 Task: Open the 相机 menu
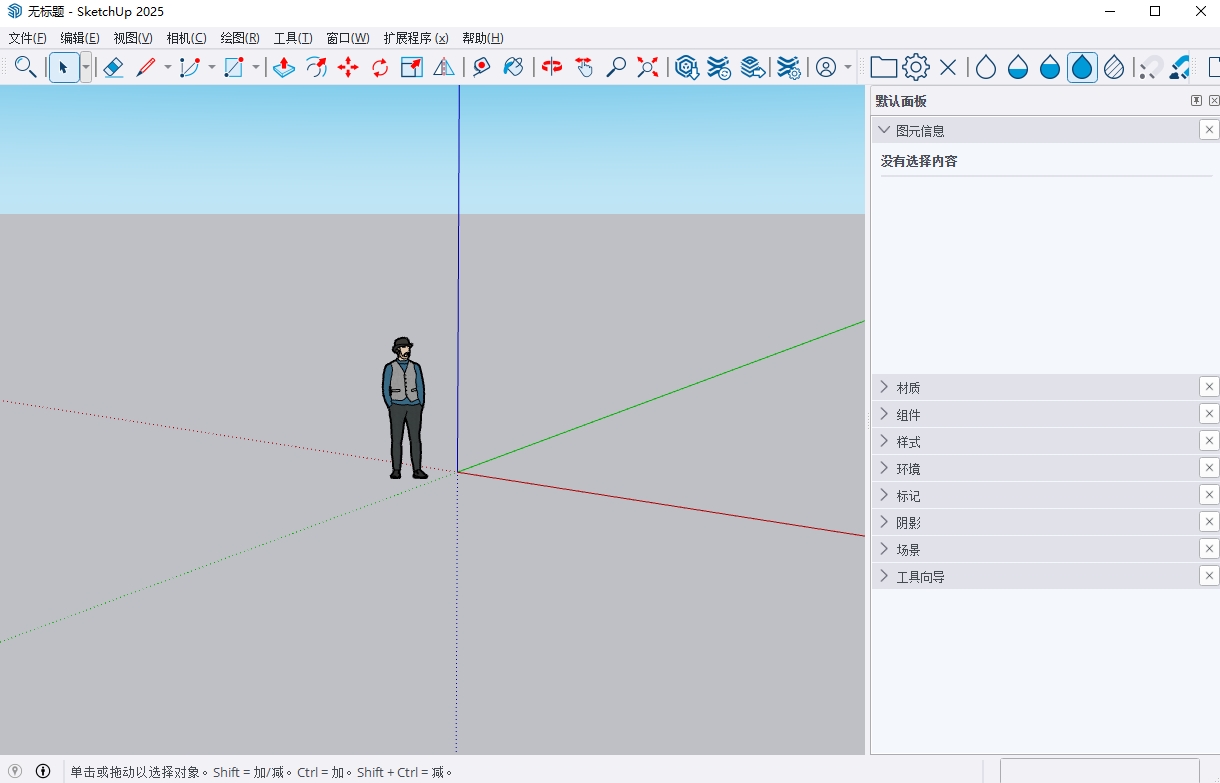(x=185, y=38)
